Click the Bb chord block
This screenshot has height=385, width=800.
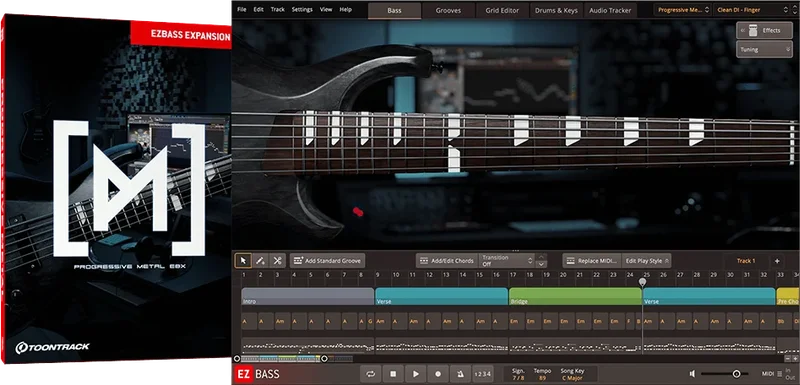pyautogui.click(x=784, y=321)
